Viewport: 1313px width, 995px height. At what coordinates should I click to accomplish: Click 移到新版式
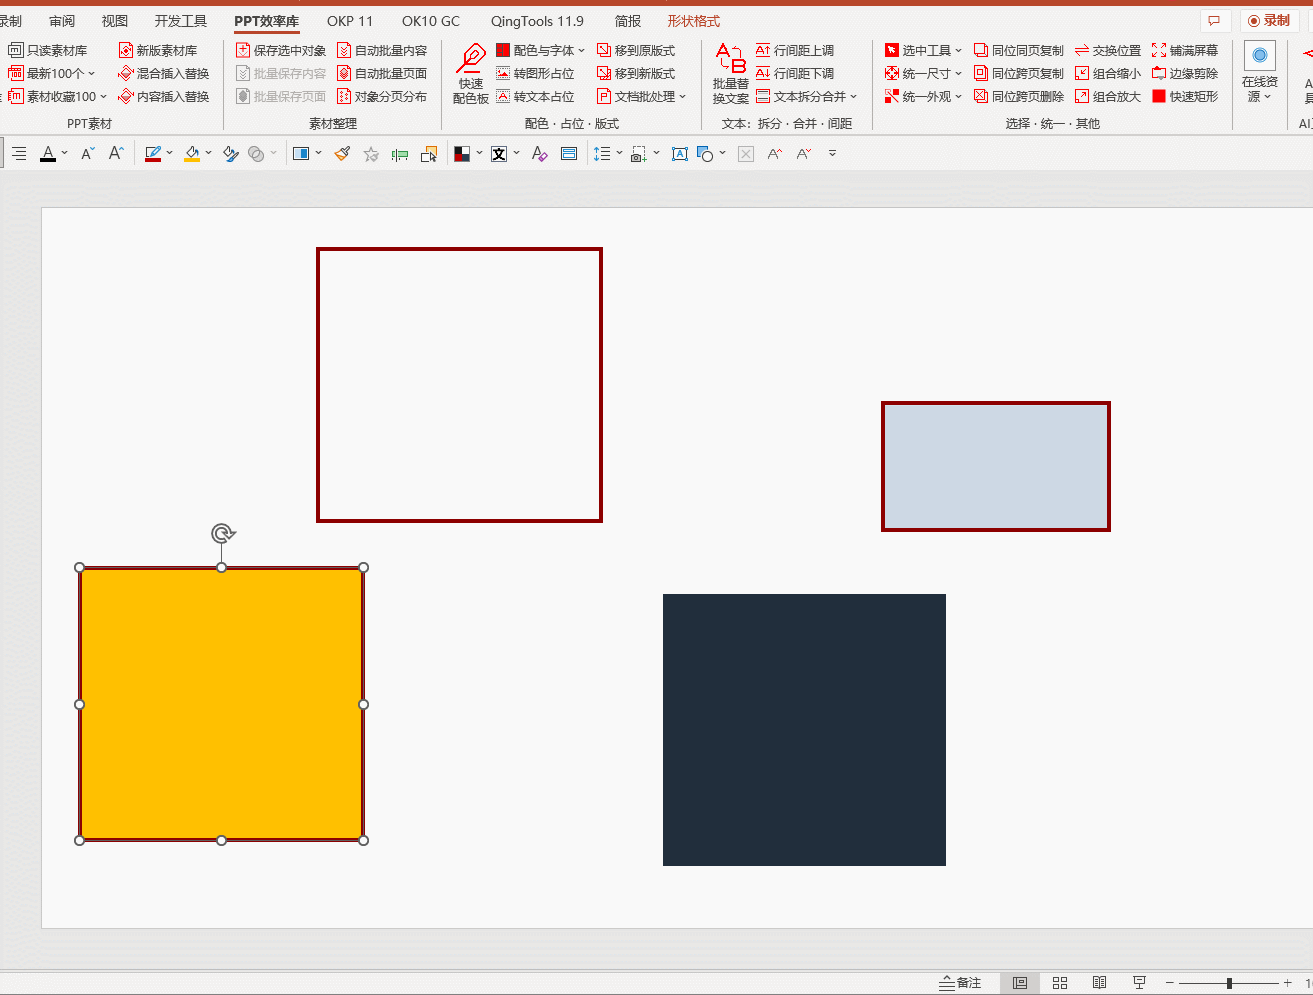click(x=636, y=73)
